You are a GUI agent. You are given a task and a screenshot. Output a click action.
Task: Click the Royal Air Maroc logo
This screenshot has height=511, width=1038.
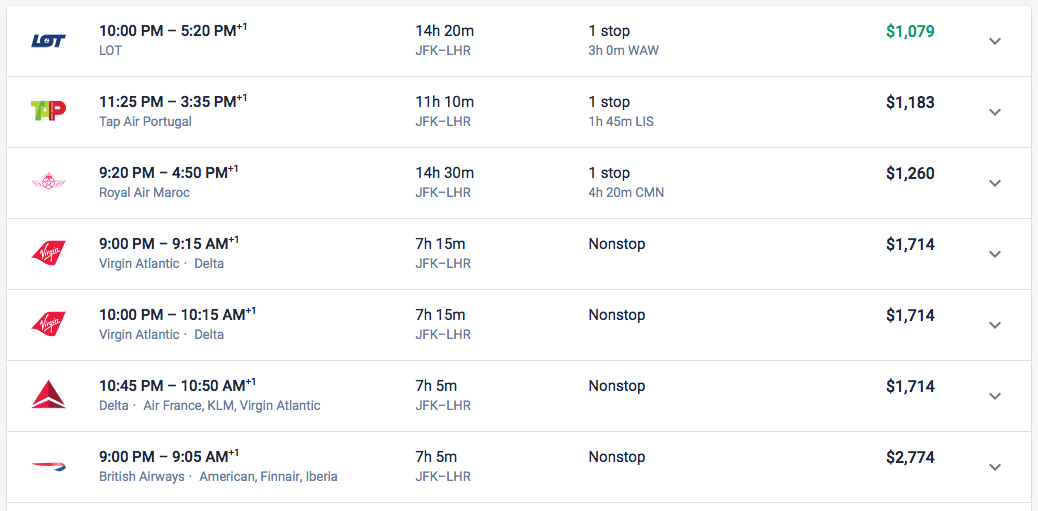pos(48,182)
